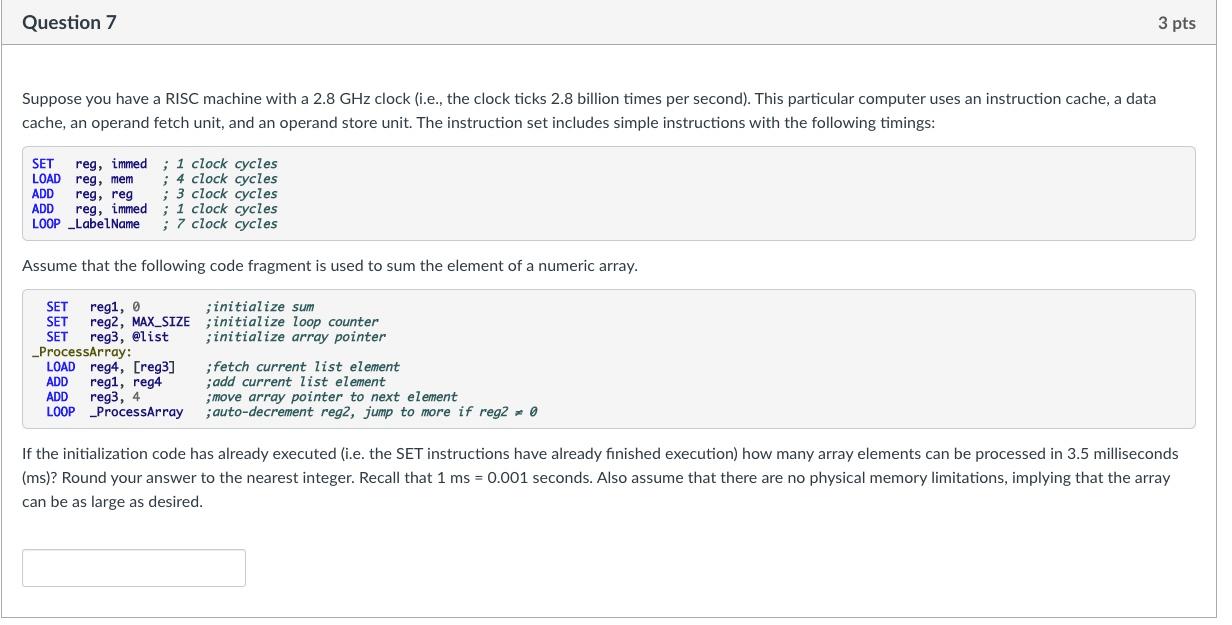Image resolution: width=1232 pixels, height=625 pixels.
Task: Click the "Suppose you have a RISC machine" paragraph
Action: [x=588, y=111]
